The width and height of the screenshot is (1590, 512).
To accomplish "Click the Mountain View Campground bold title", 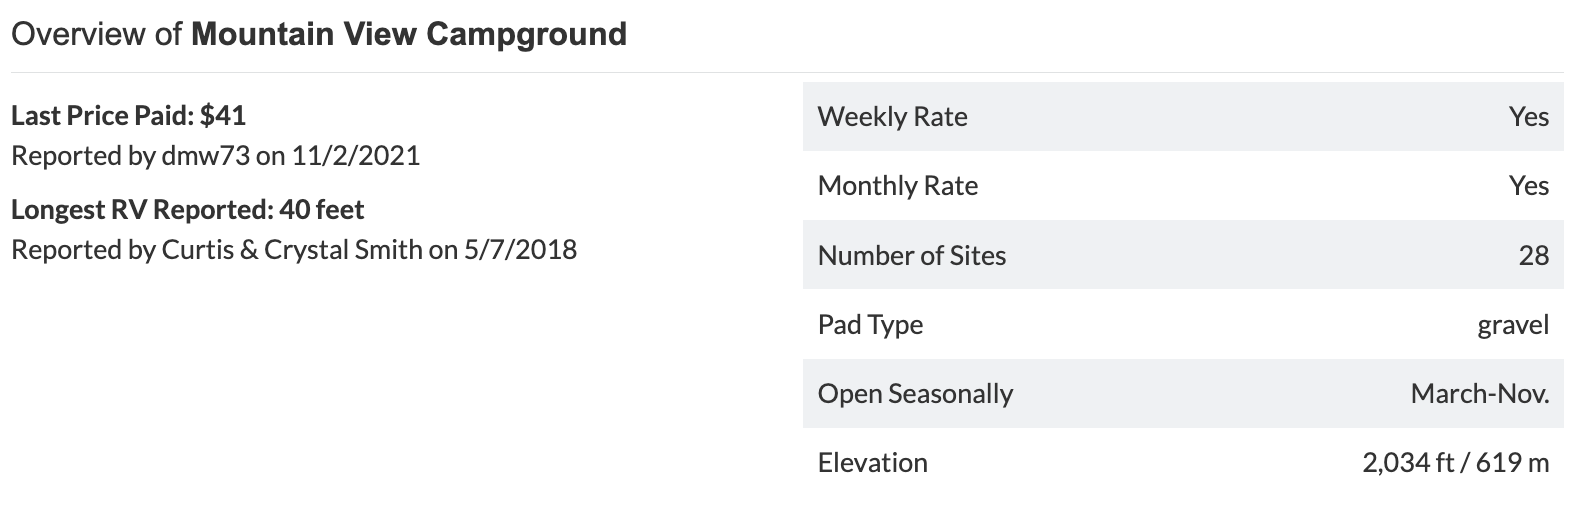I will 409,34.
